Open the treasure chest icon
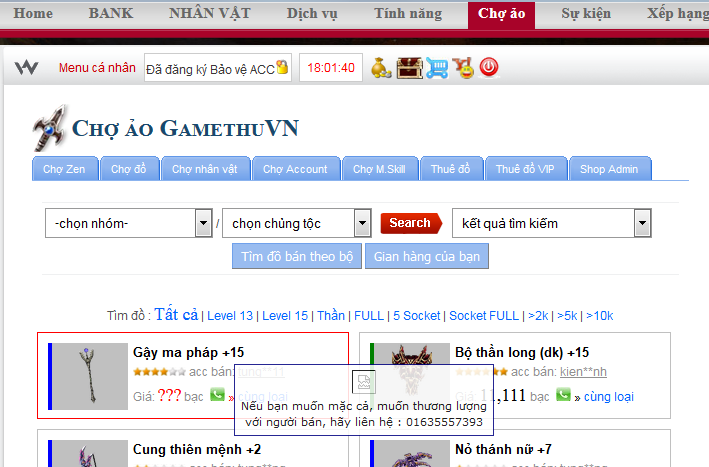This screenshot has height=467, width=709. click(x=409, y=68)
